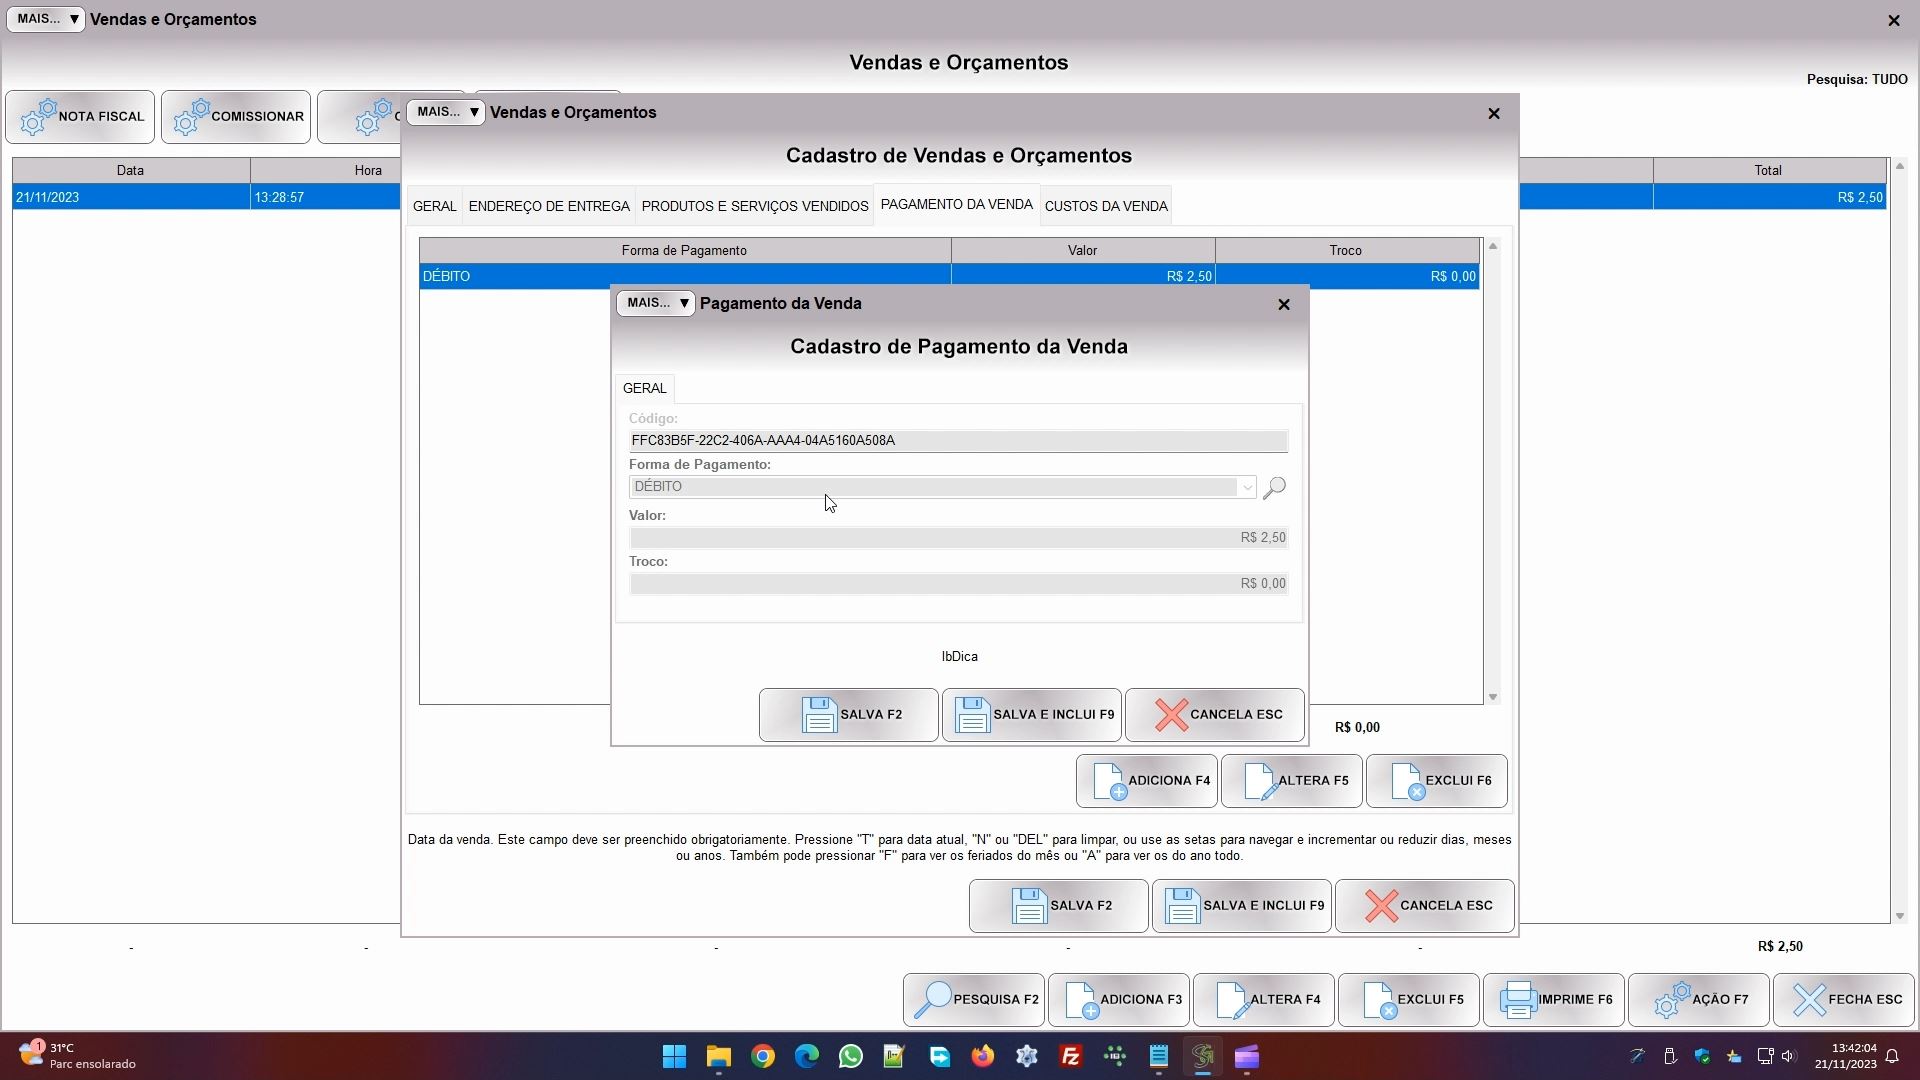
Task: Click the Troco column header in payment table
Action: pos(1346,250)
